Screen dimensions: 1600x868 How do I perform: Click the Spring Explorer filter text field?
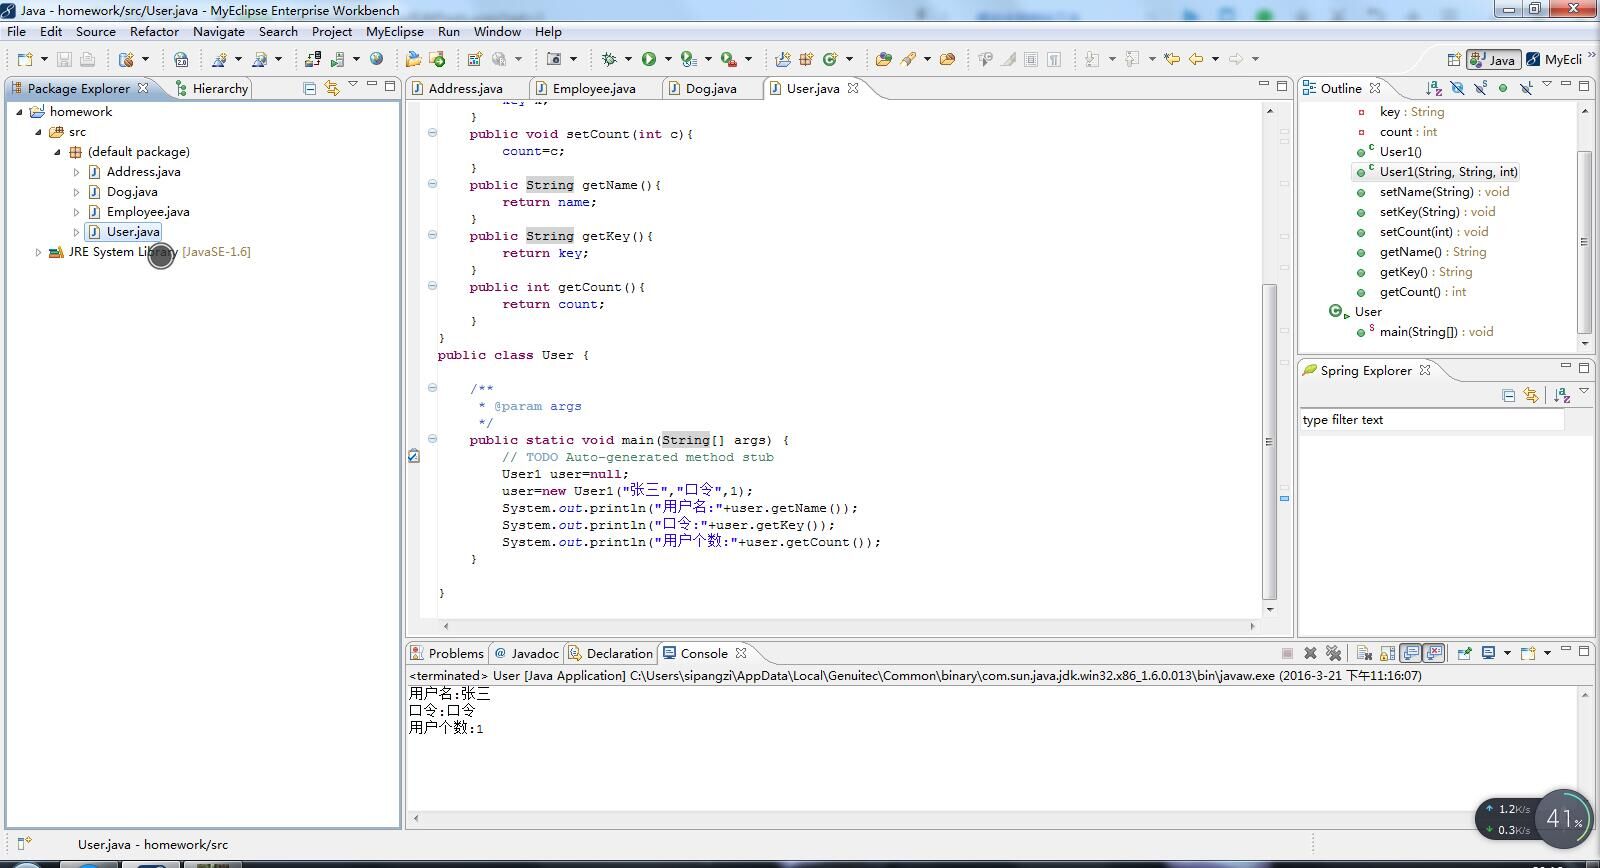(x=1432, y=420)
